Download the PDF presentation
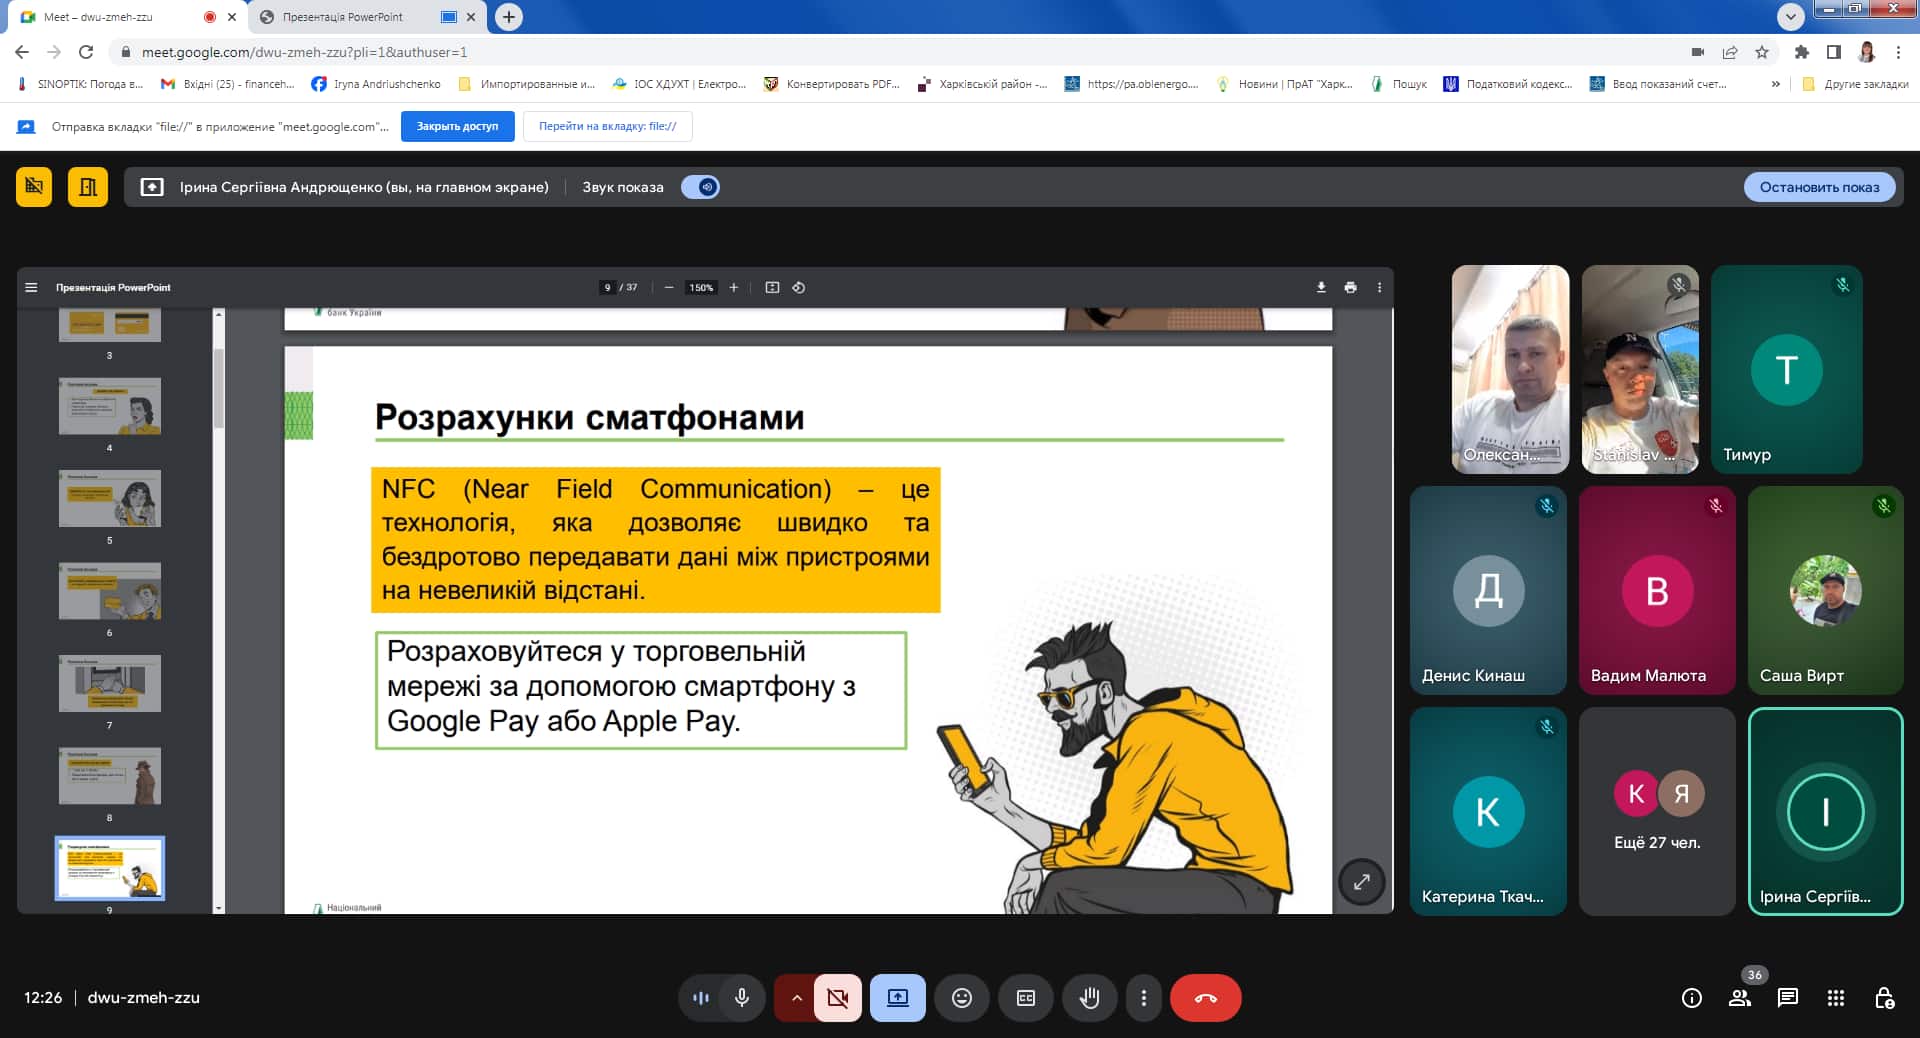 (1321, 288)
